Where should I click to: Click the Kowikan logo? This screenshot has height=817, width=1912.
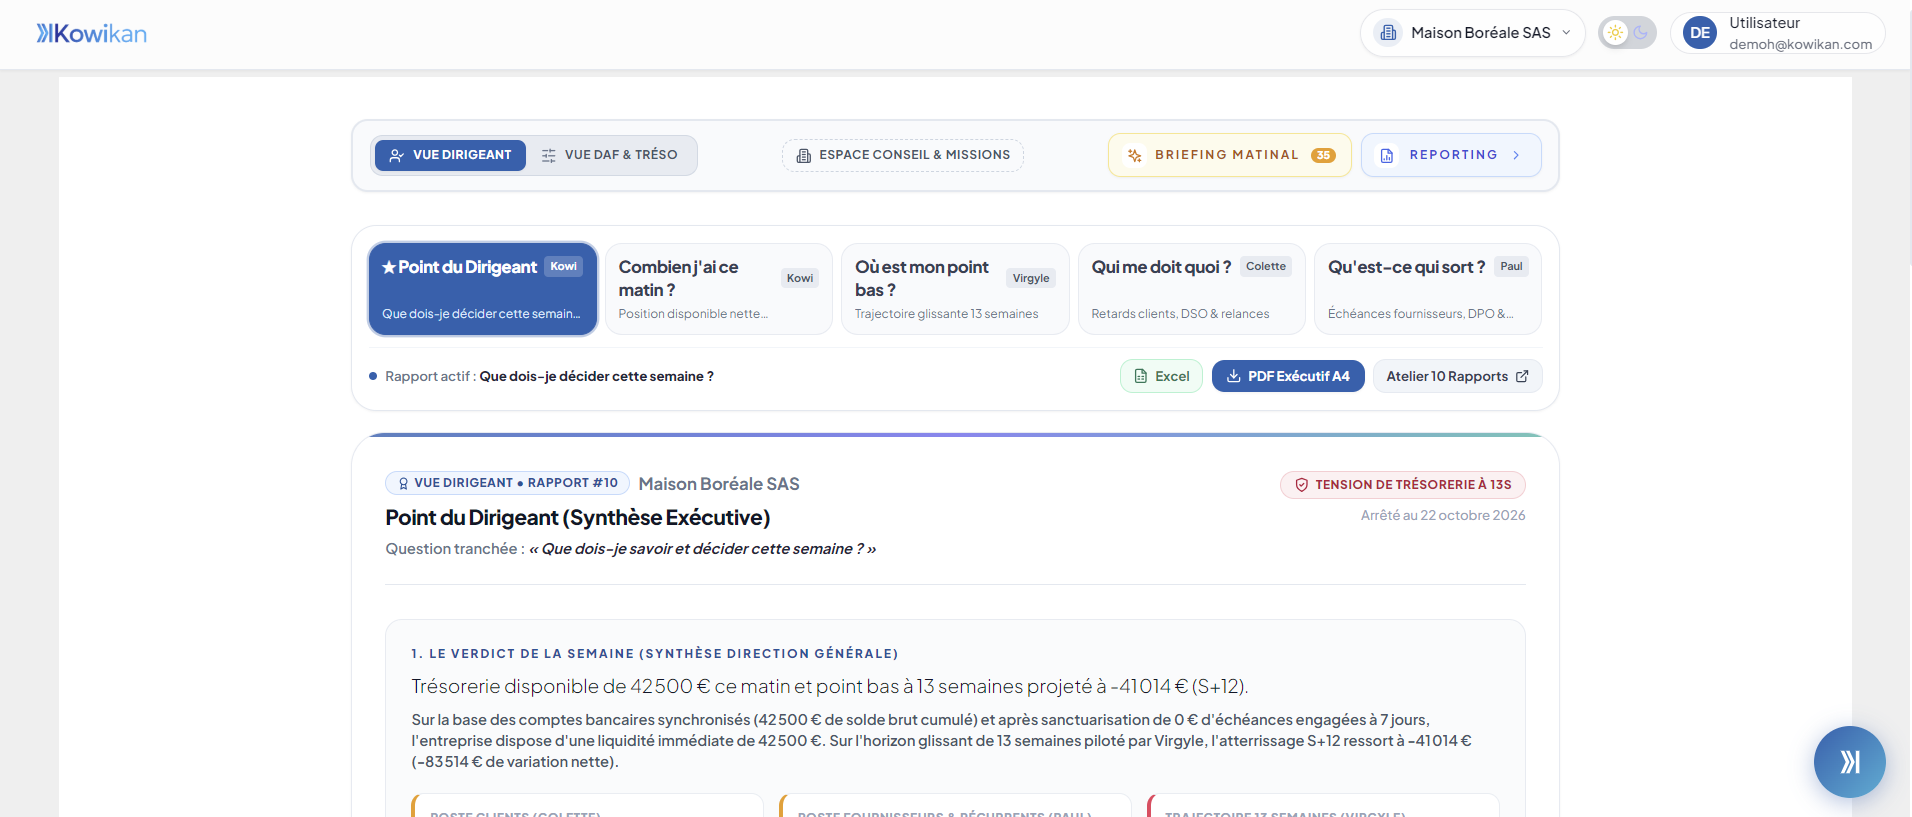[92, 34]
